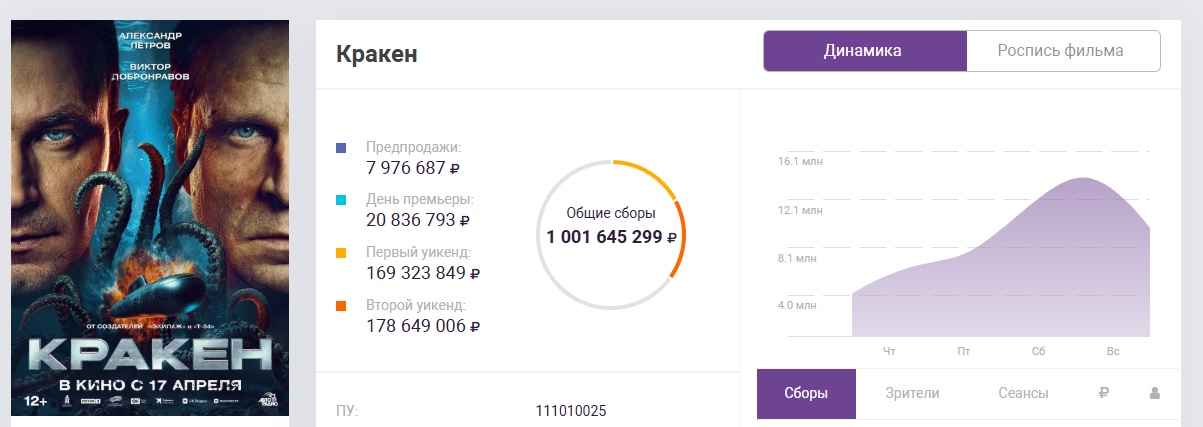Image resolution: width=1203 pixels, height=427 pixels.
Task: Click the person viewers icon tab
Action: (1155, 394)
